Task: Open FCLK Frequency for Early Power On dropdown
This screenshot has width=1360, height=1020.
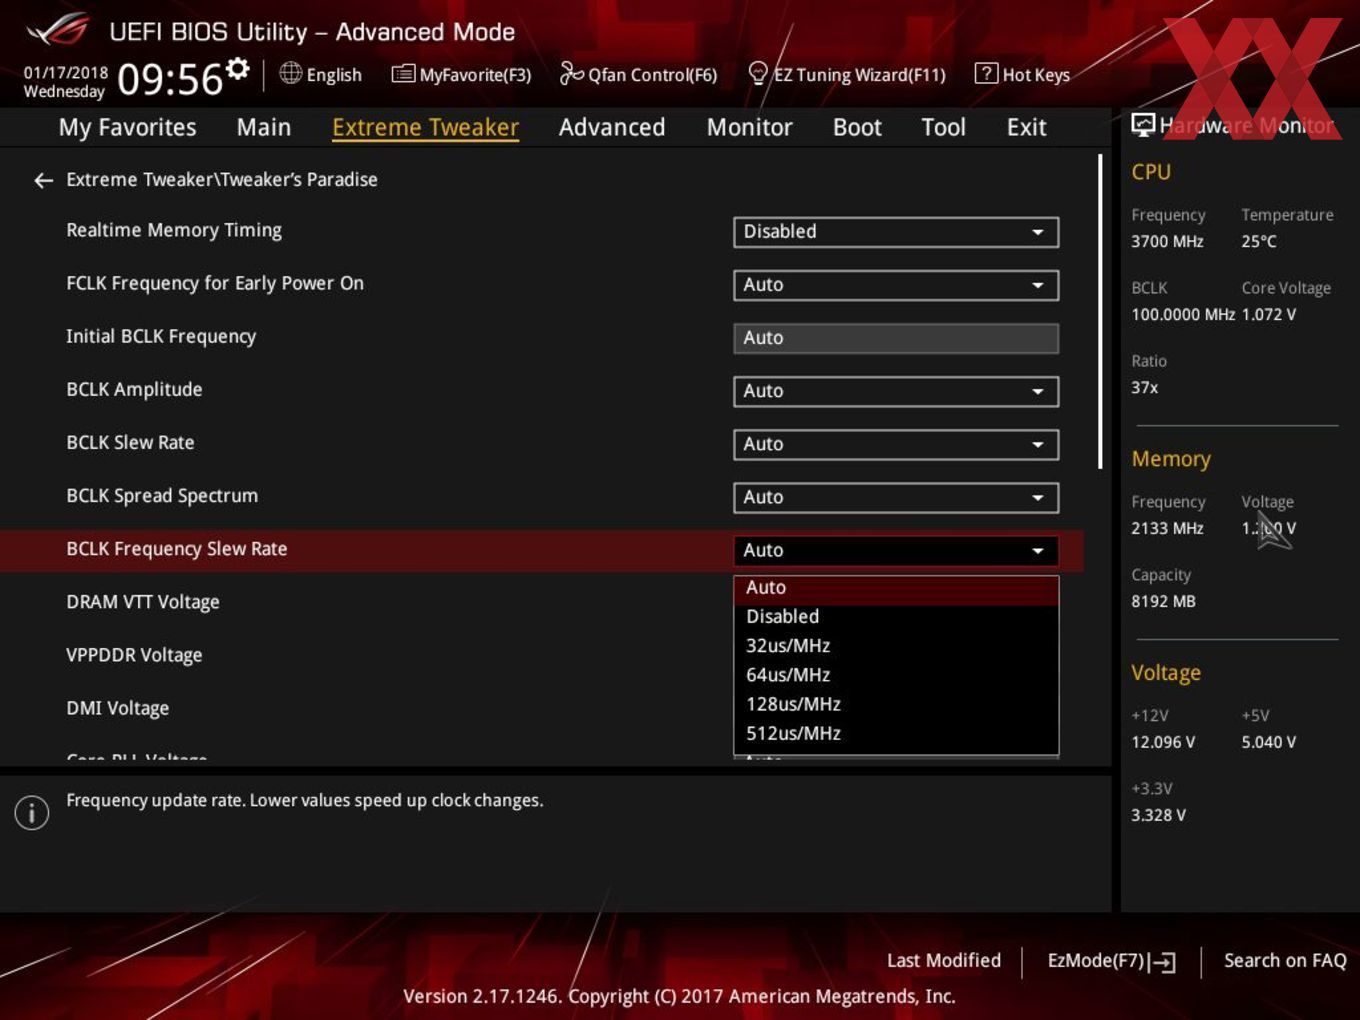Action: click(896, 285)
